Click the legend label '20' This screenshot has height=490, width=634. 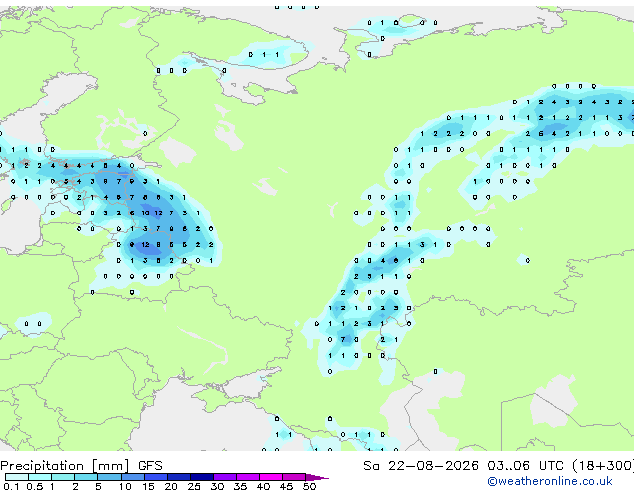(171, 486)
